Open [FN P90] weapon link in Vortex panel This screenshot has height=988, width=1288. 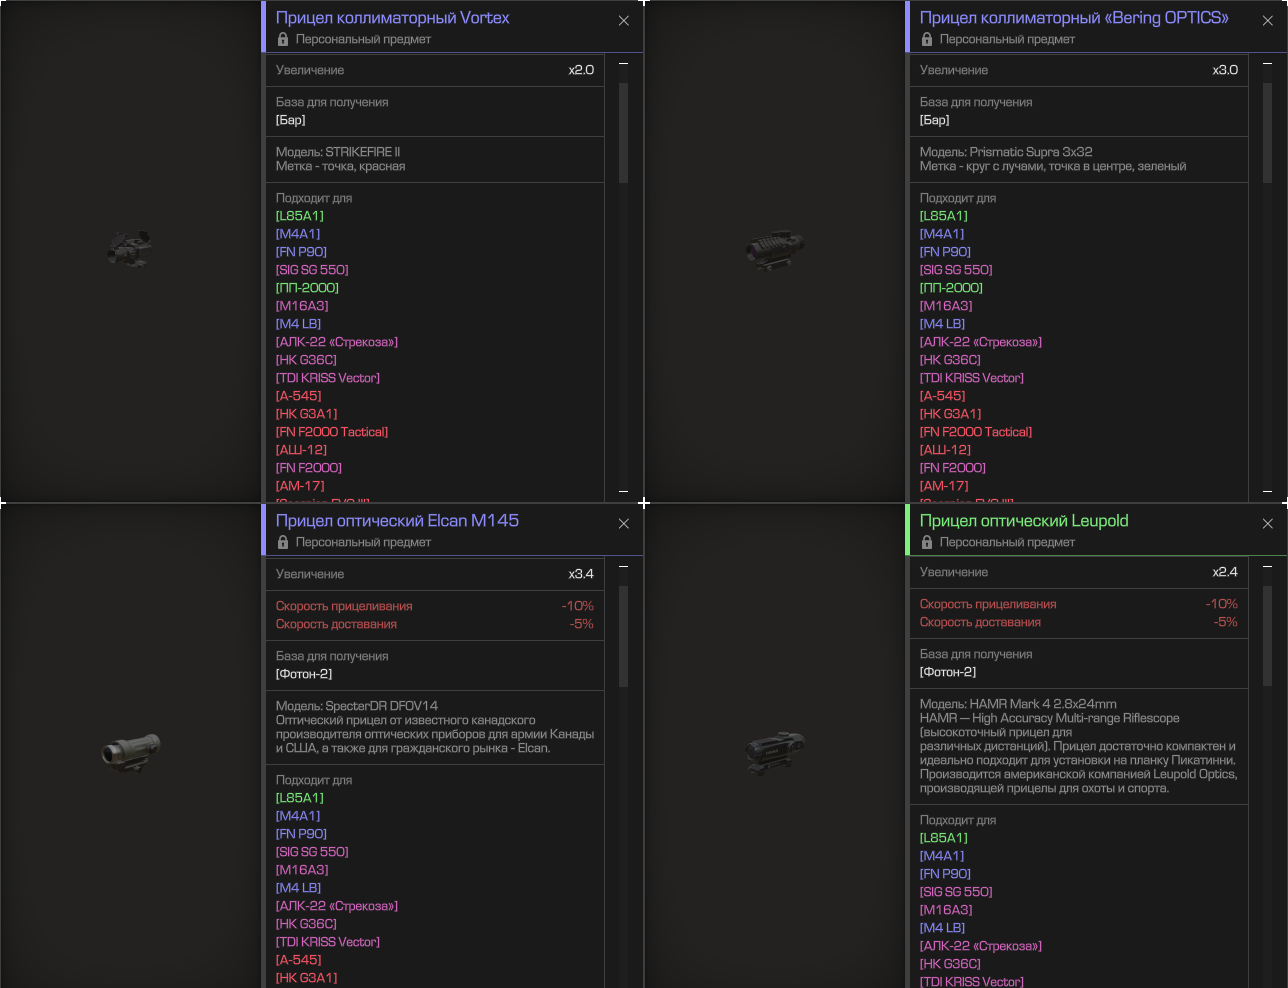coord(301,252)
